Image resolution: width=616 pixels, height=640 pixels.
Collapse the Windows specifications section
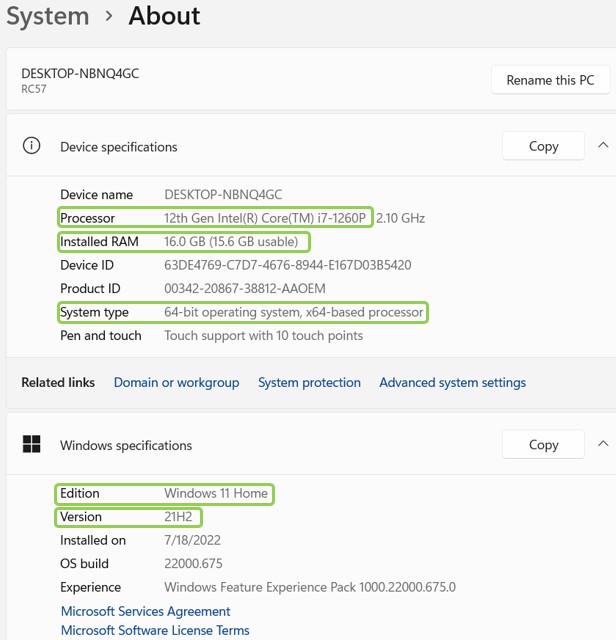[x=602, y=445]
